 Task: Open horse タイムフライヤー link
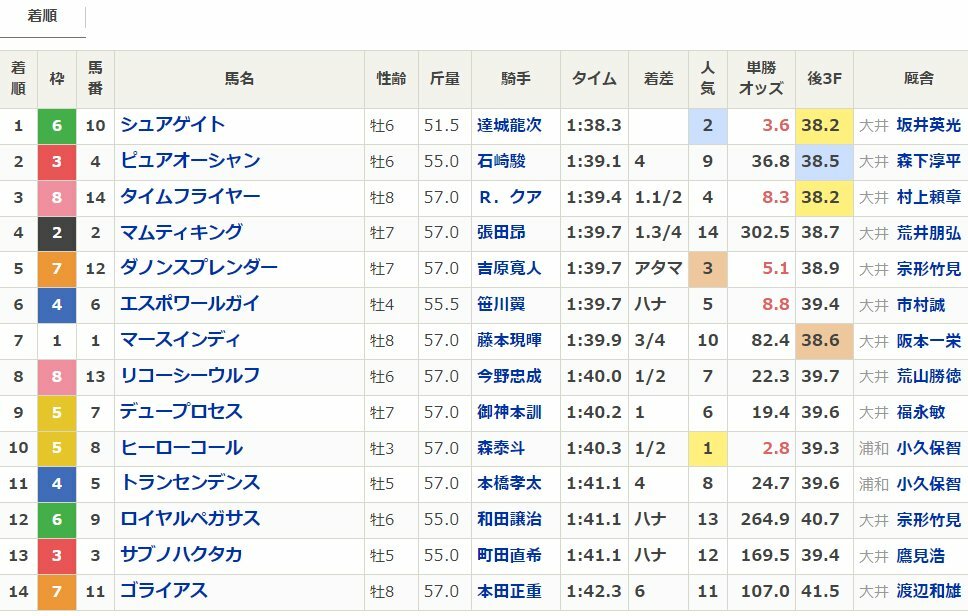[190, 197]
